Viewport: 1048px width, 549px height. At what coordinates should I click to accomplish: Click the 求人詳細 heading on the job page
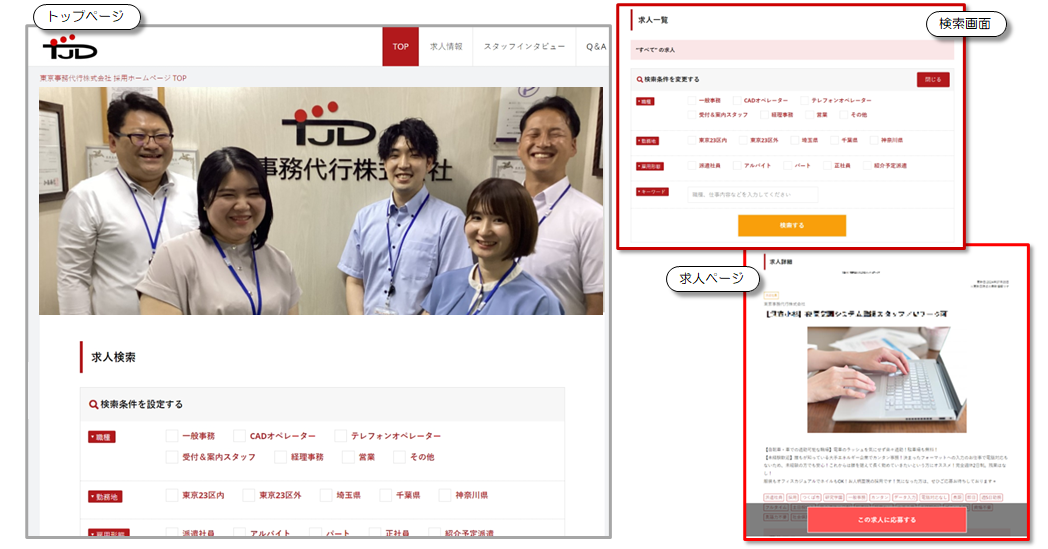coord(781,262)
